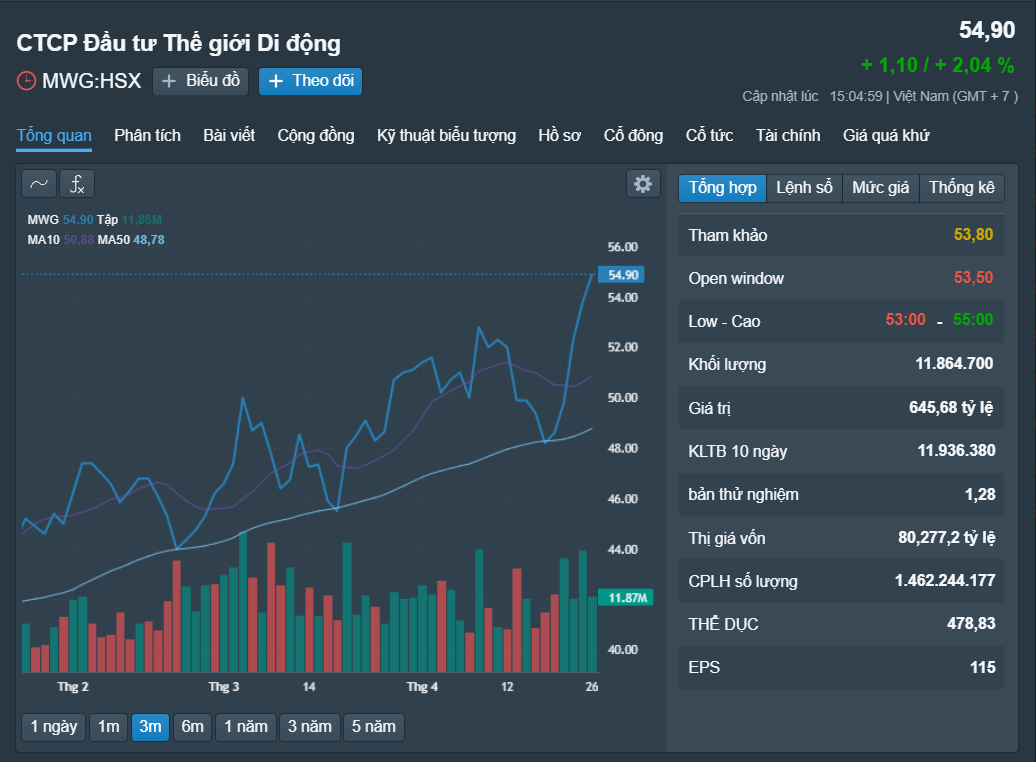Click the EPS value 115
This screenshot has width=1036, height=762.
tap(982, 667)
